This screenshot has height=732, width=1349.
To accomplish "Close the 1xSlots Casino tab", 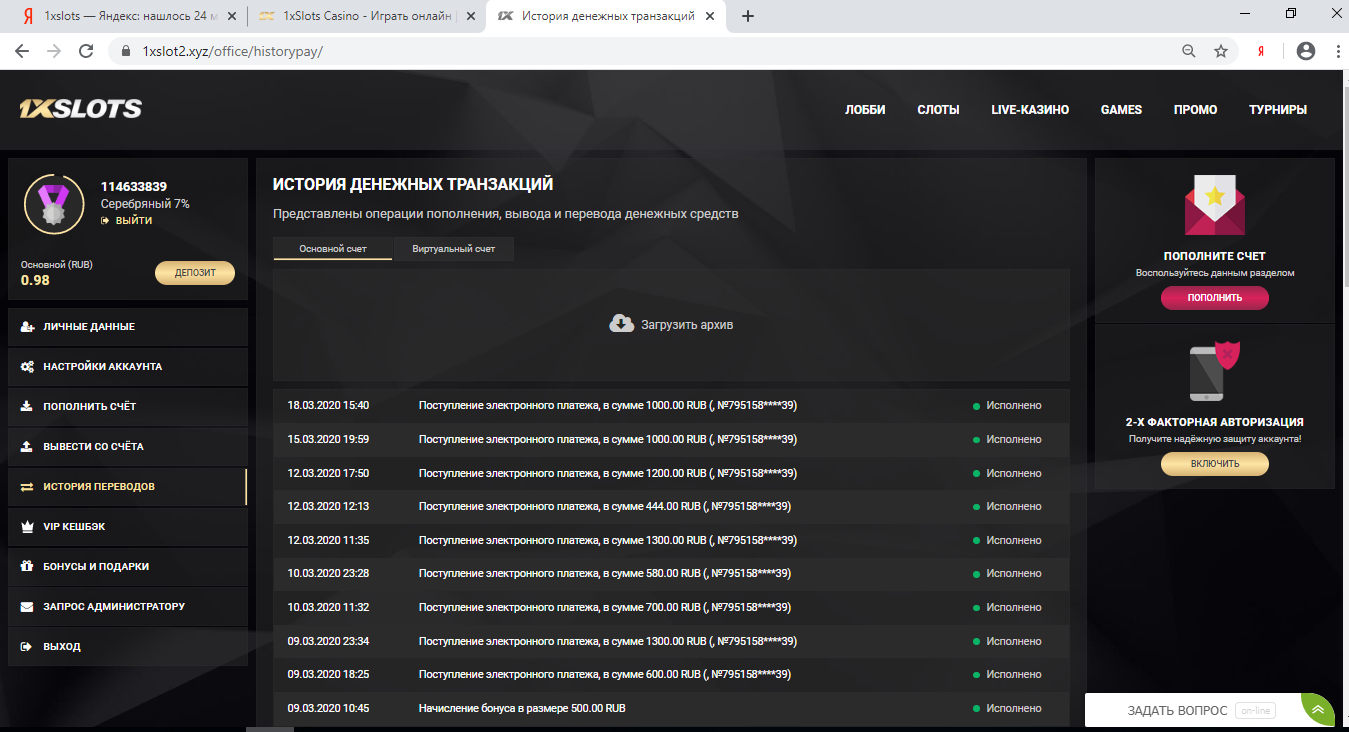I will [470, 16].
